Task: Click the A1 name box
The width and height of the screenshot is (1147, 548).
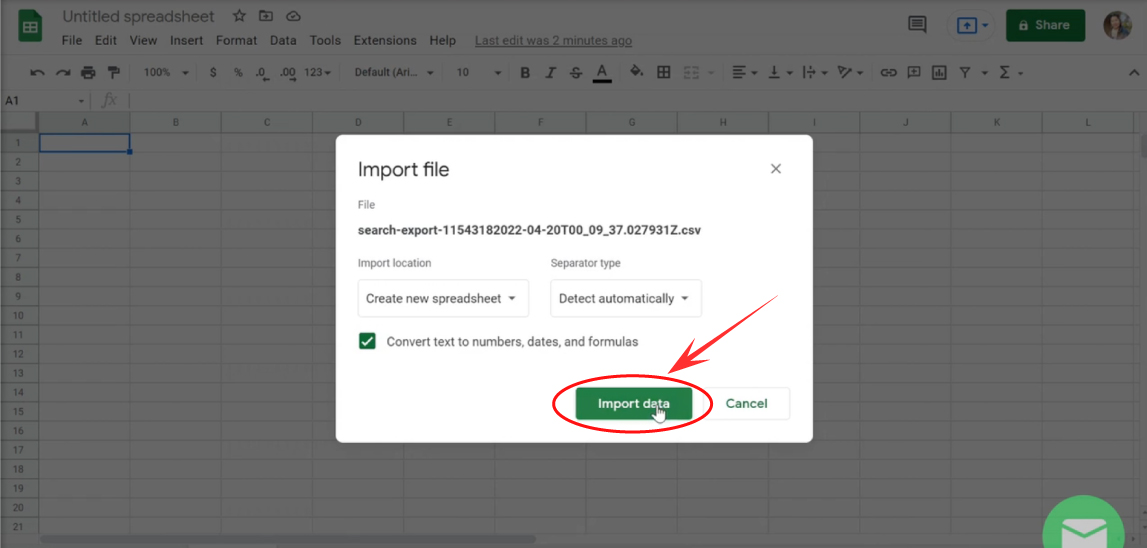Action: [x=37, y=101]
